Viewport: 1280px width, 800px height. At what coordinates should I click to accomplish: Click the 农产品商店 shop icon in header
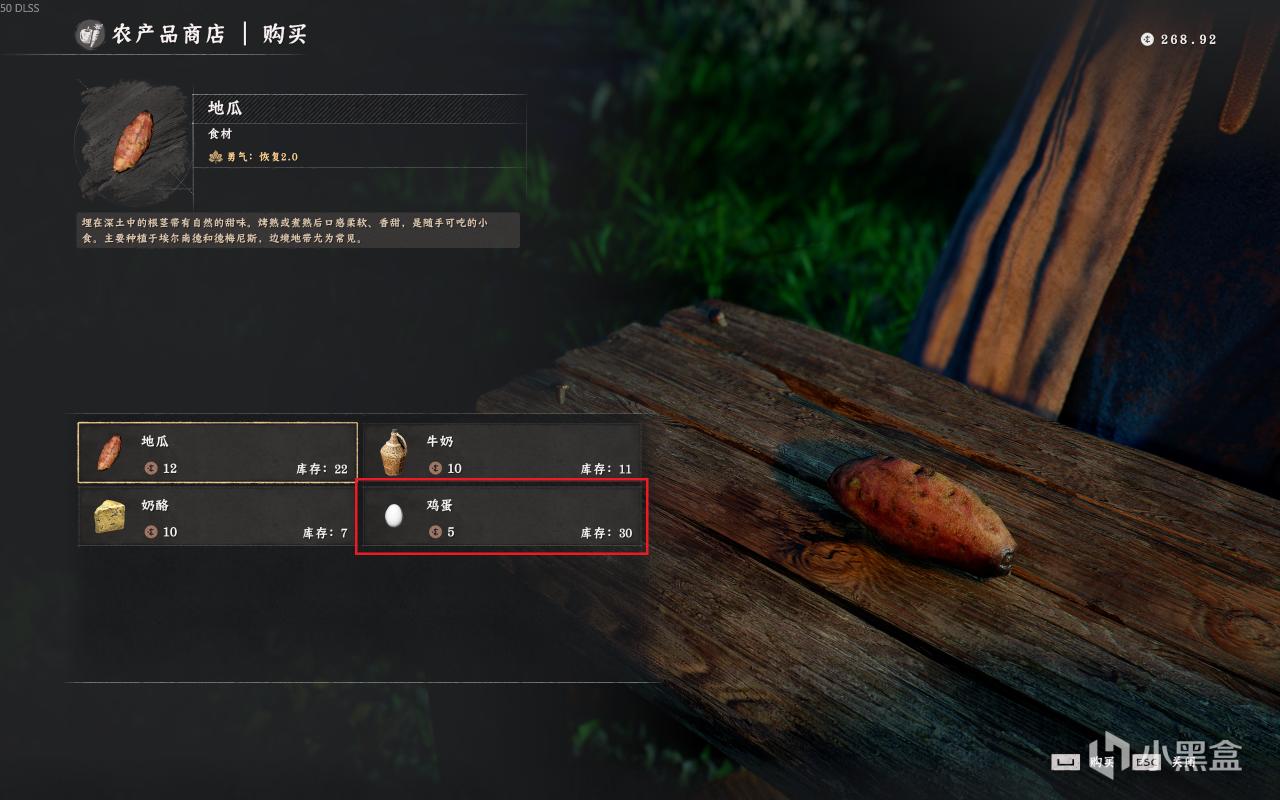click(x=91, y=35)
